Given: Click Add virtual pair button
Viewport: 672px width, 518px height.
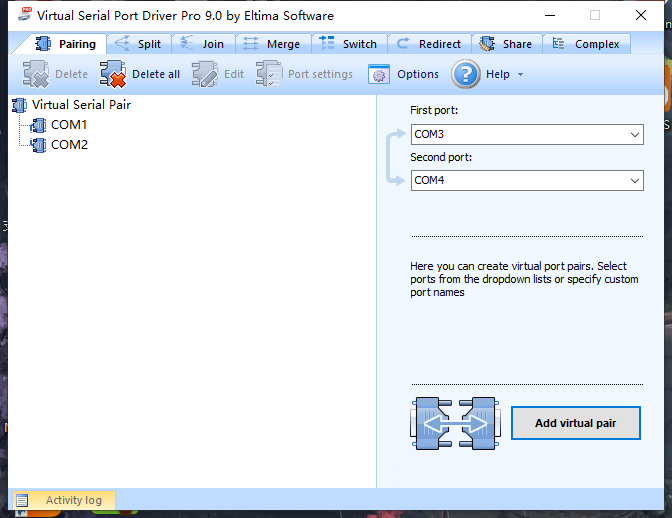Looking at the screenshot, I should pyautogui.click(x=576, y=423).
